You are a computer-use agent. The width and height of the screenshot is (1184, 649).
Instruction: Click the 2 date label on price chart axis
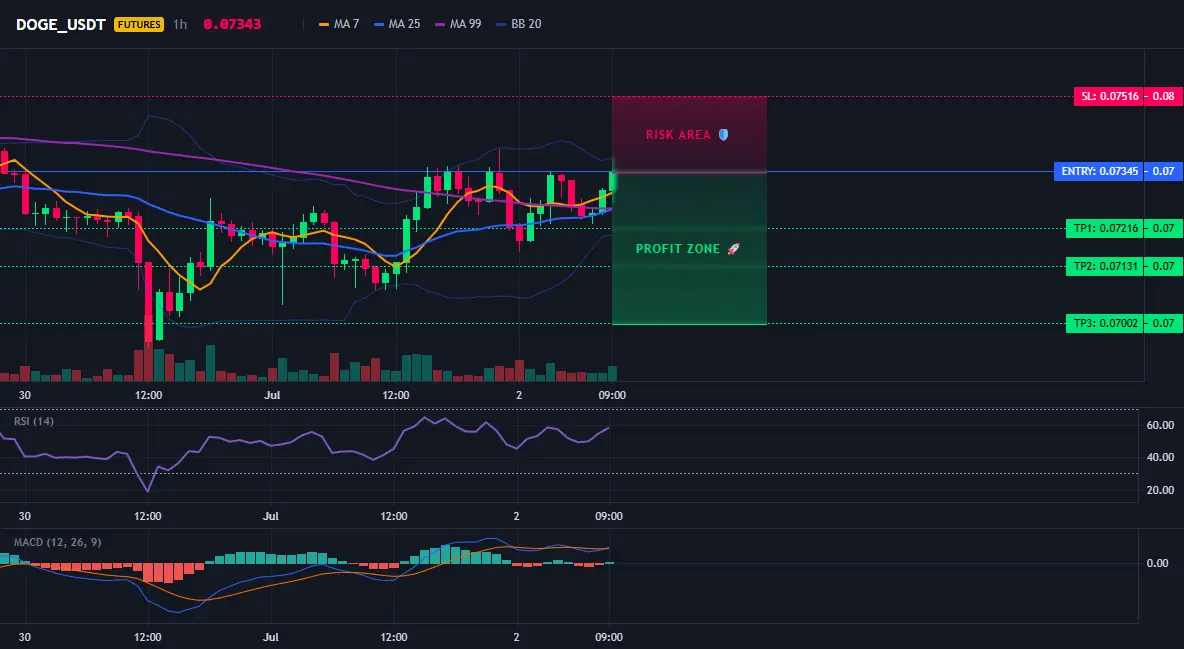pos(519,395)
